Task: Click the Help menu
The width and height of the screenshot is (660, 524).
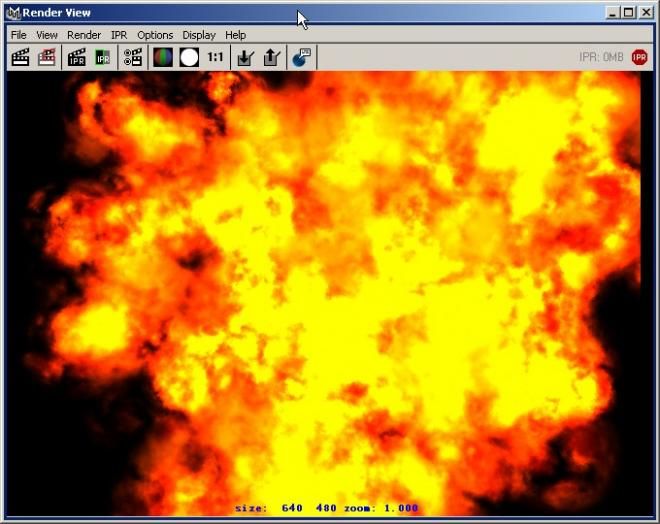Action: (x=235, y=35)
